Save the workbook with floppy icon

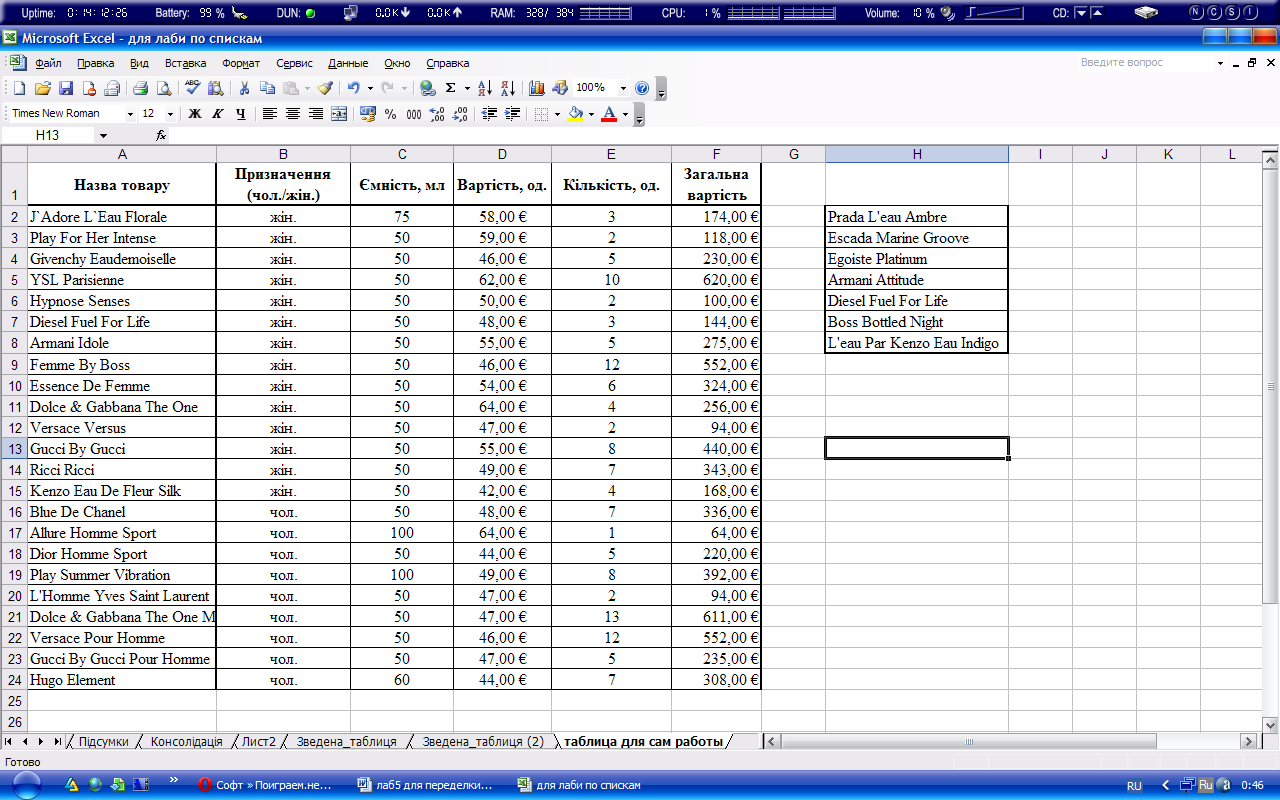tap(66, 88)
